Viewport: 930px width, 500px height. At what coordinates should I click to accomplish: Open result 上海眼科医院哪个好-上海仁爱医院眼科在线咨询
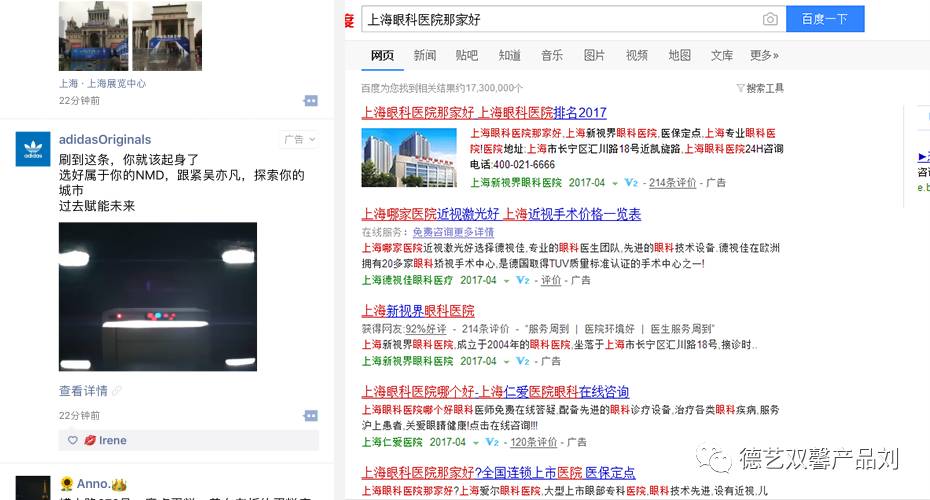point(495,392)
